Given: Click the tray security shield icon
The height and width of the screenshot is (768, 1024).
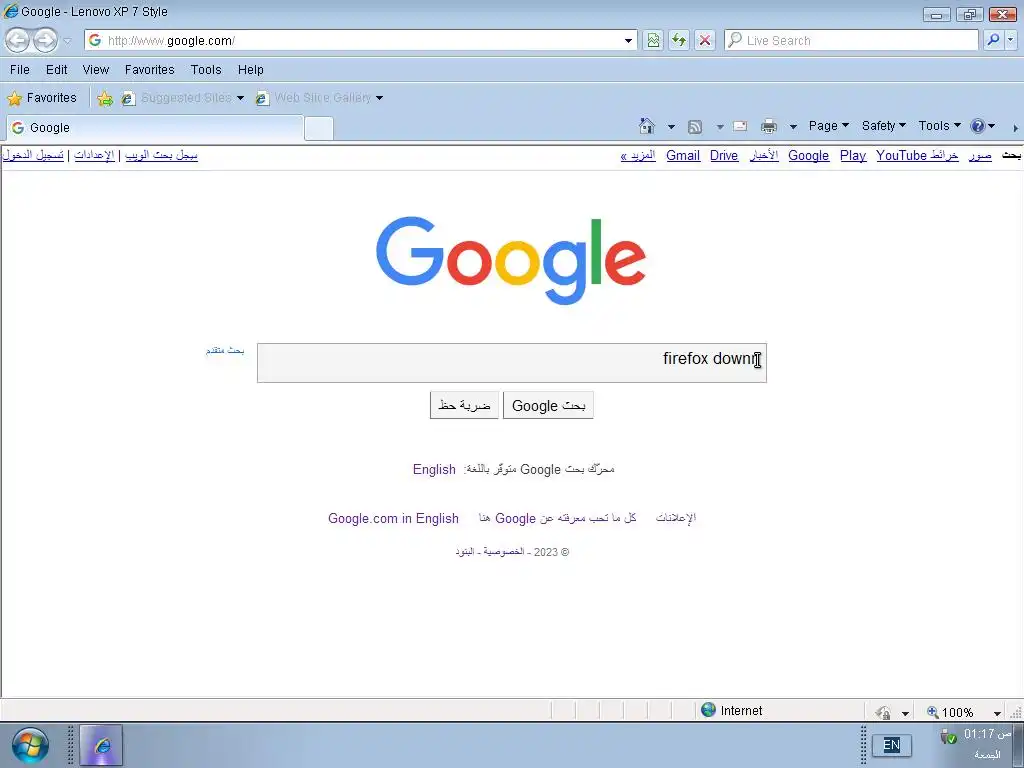Looking at the screenshot, I should [x=948, y=737].
